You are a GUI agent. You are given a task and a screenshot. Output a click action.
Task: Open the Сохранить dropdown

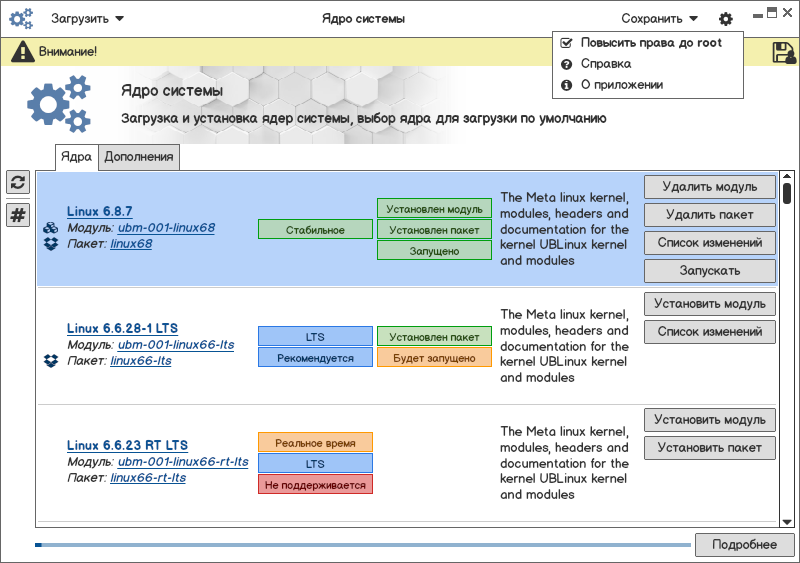click(x=659, y=19)
